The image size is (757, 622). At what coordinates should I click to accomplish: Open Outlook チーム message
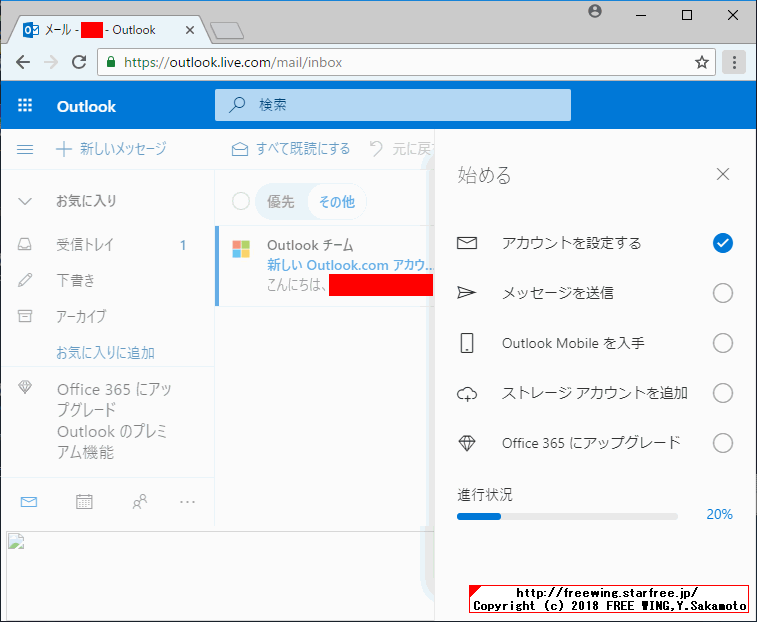click(324, 266)
